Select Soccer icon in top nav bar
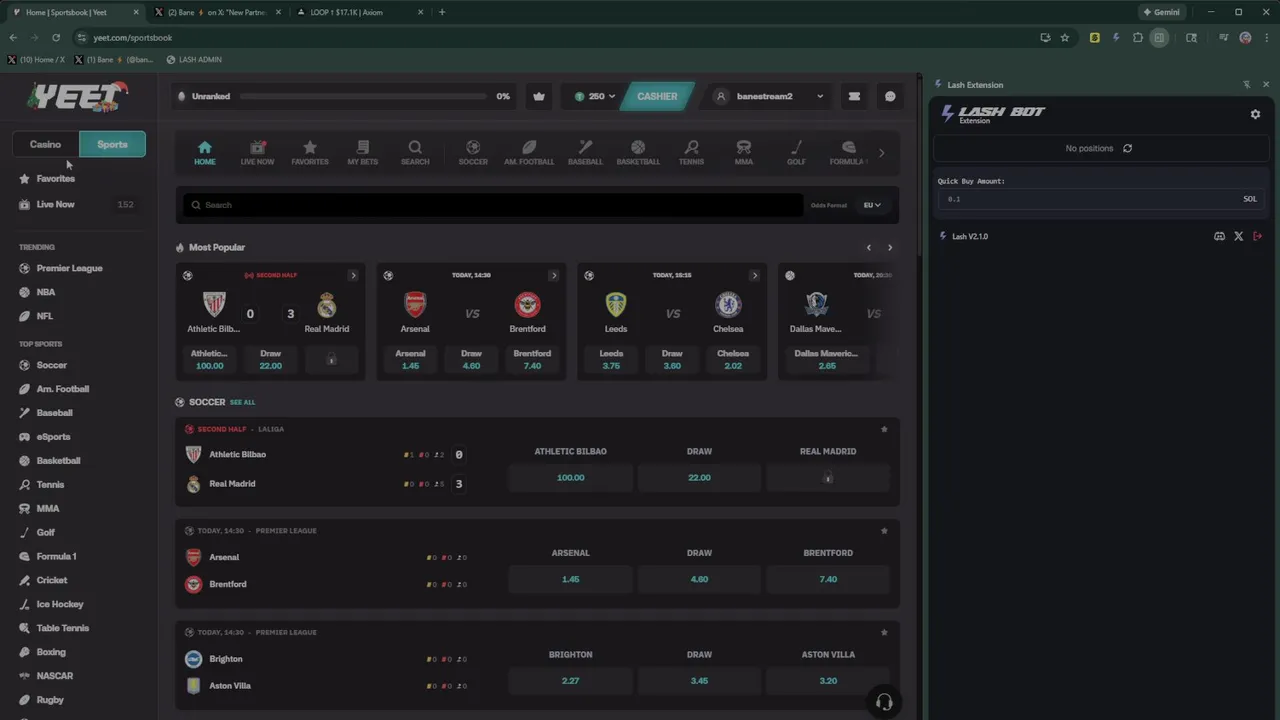The width and height of the screenshot is (1280, 720). point(473,152)
